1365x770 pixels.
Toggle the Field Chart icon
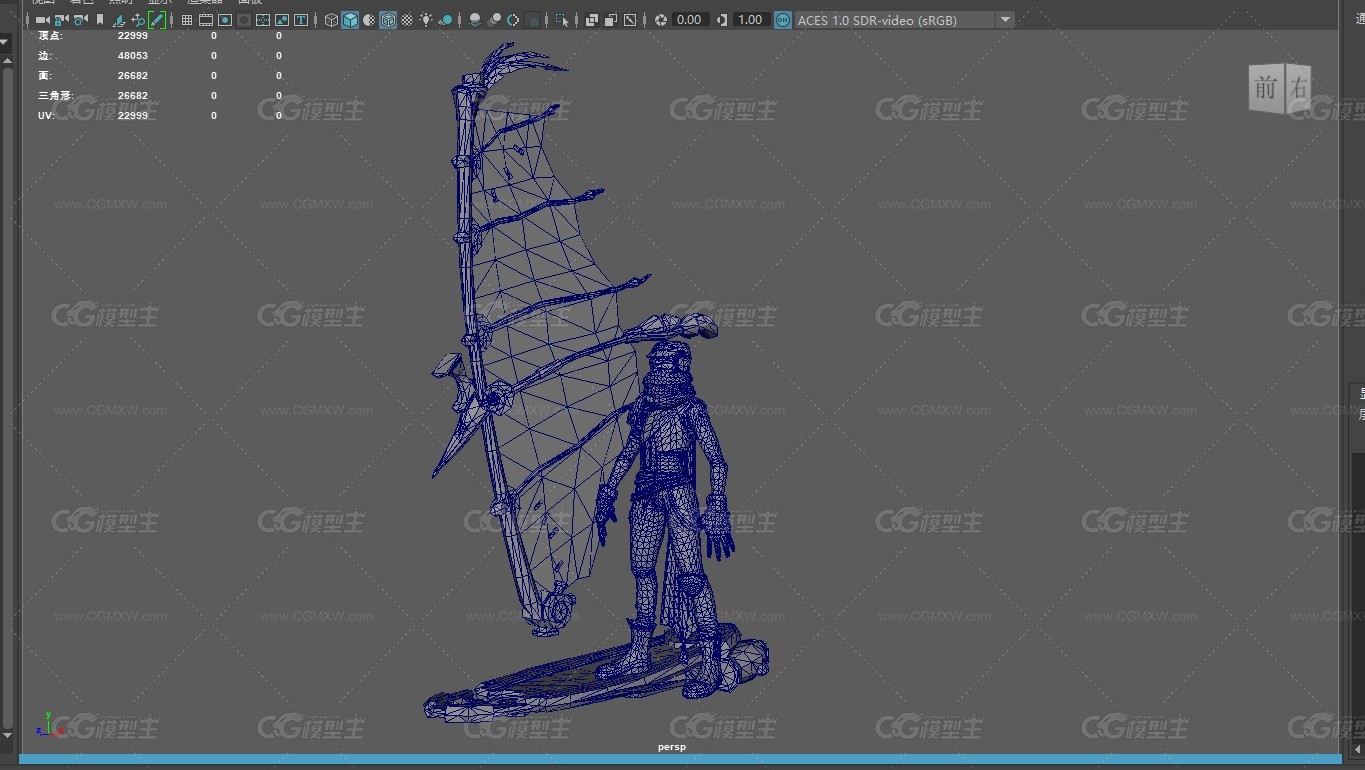pyautogui.click(x=263, y=20)
